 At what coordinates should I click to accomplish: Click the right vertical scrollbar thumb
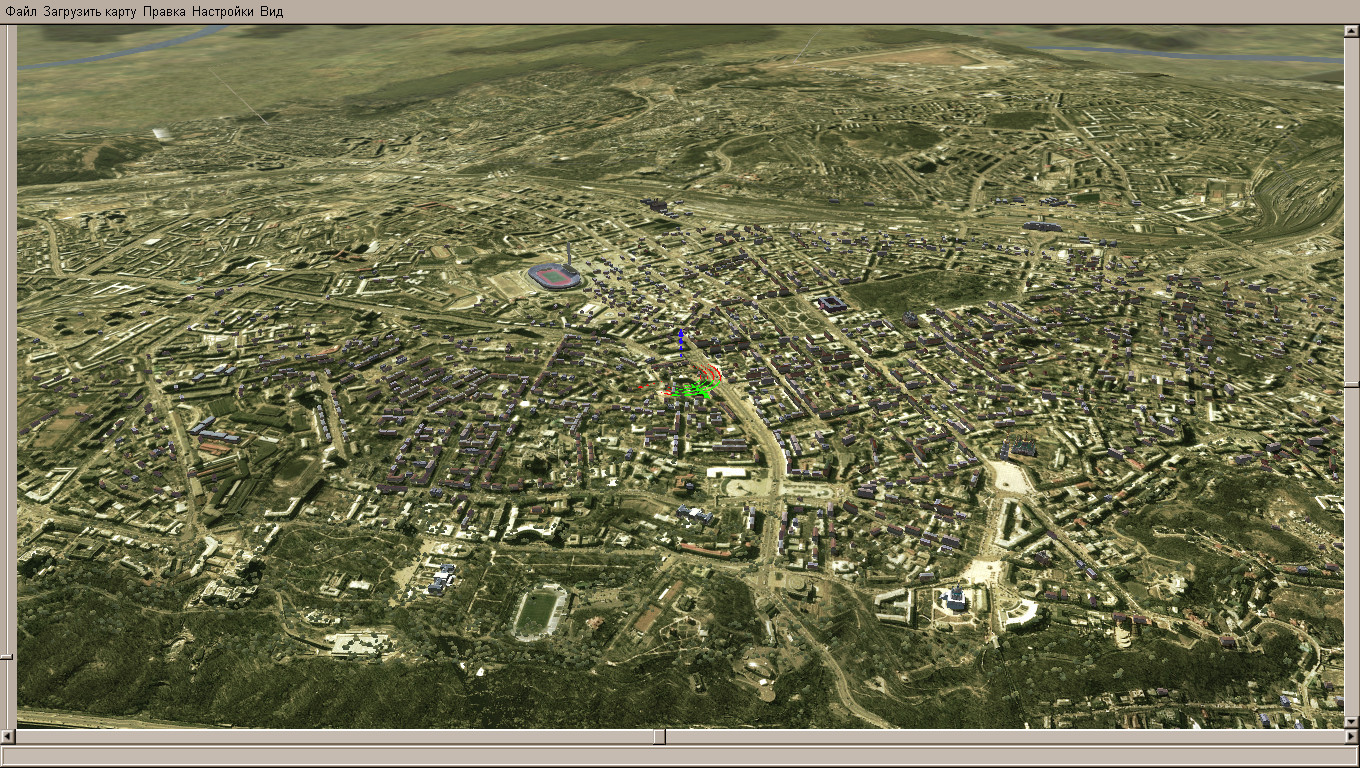[x=1351, y=383]
